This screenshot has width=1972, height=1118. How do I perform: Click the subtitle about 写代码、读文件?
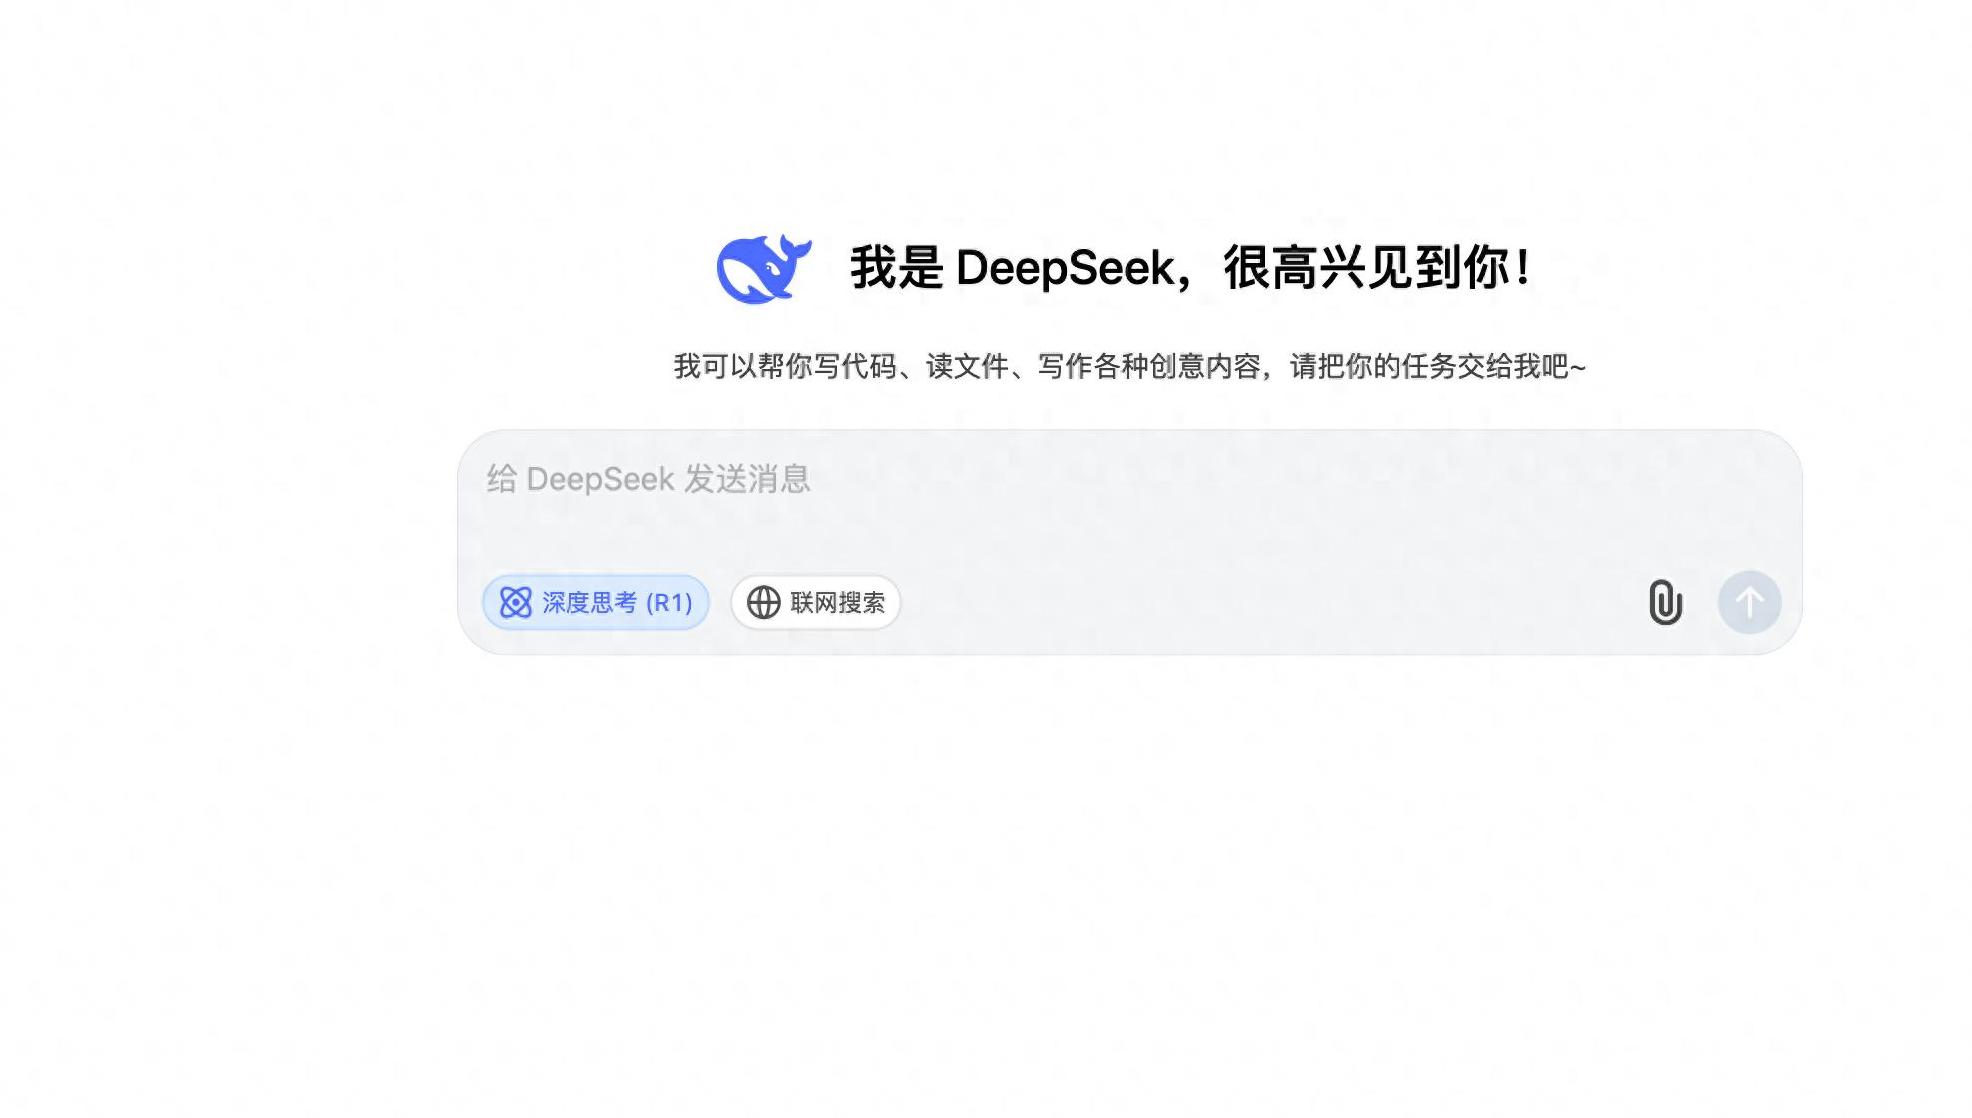click(x=1129, y=366)
